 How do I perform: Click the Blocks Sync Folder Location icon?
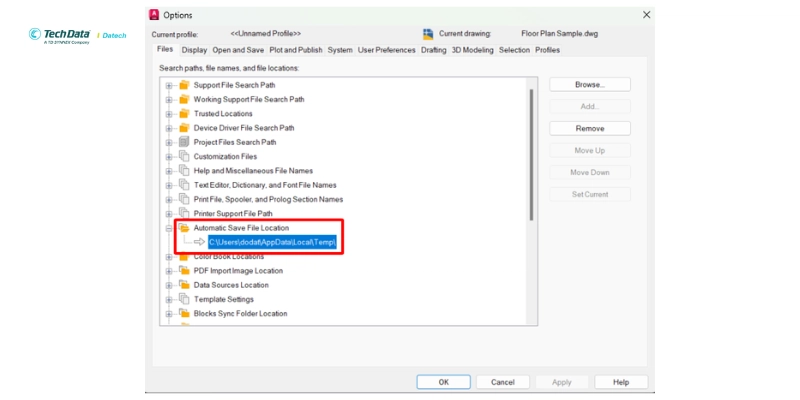point(184,314)
